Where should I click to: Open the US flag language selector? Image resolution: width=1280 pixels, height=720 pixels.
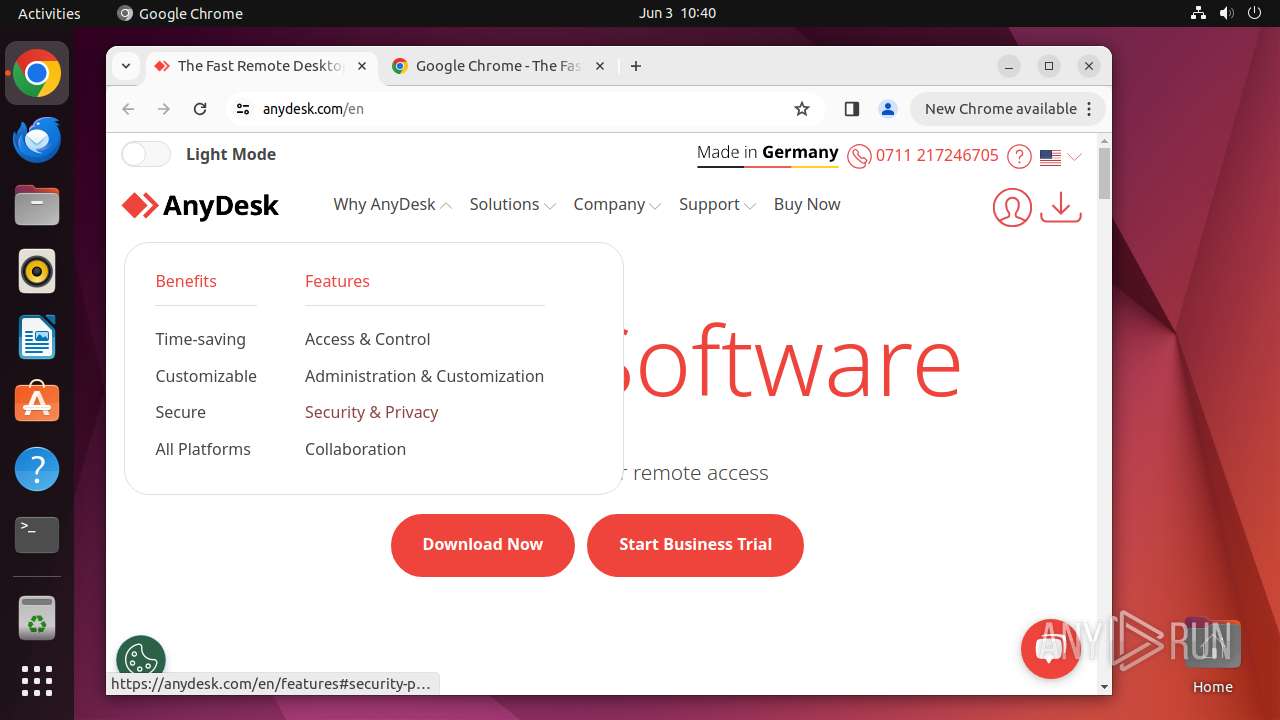(x=1061, y=157)
